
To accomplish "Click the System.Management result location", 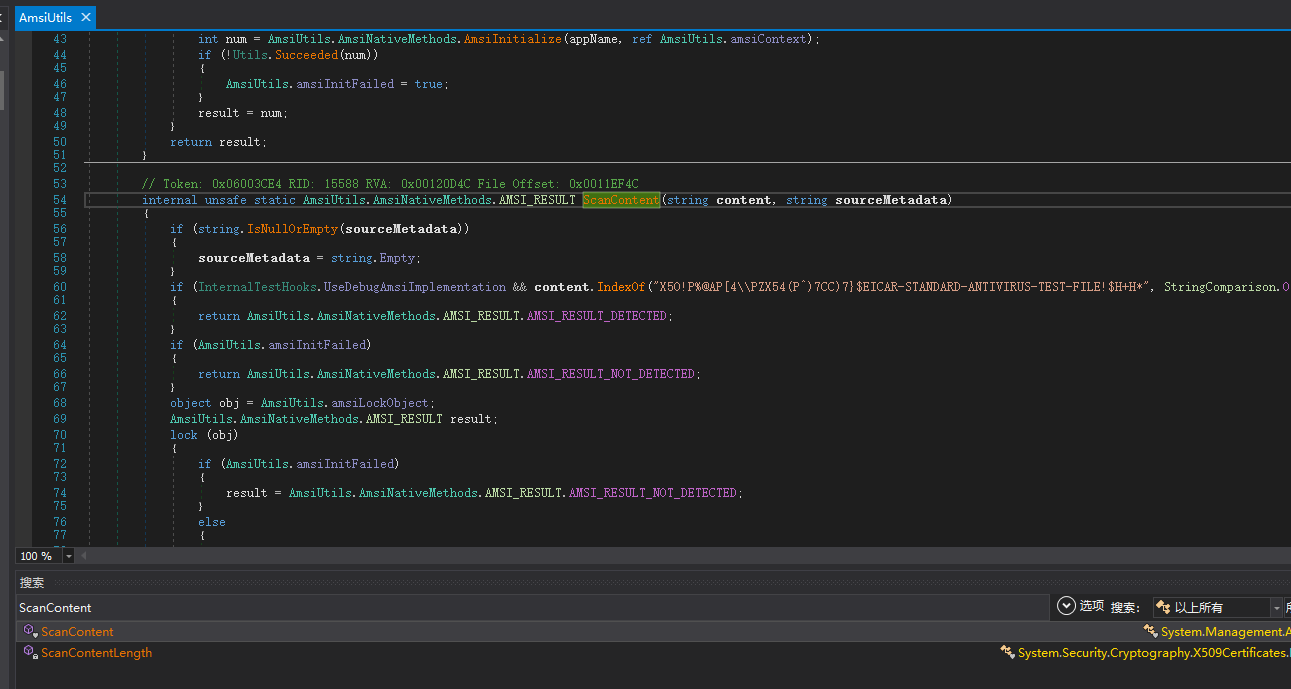I will click(x=1225, y=632).
